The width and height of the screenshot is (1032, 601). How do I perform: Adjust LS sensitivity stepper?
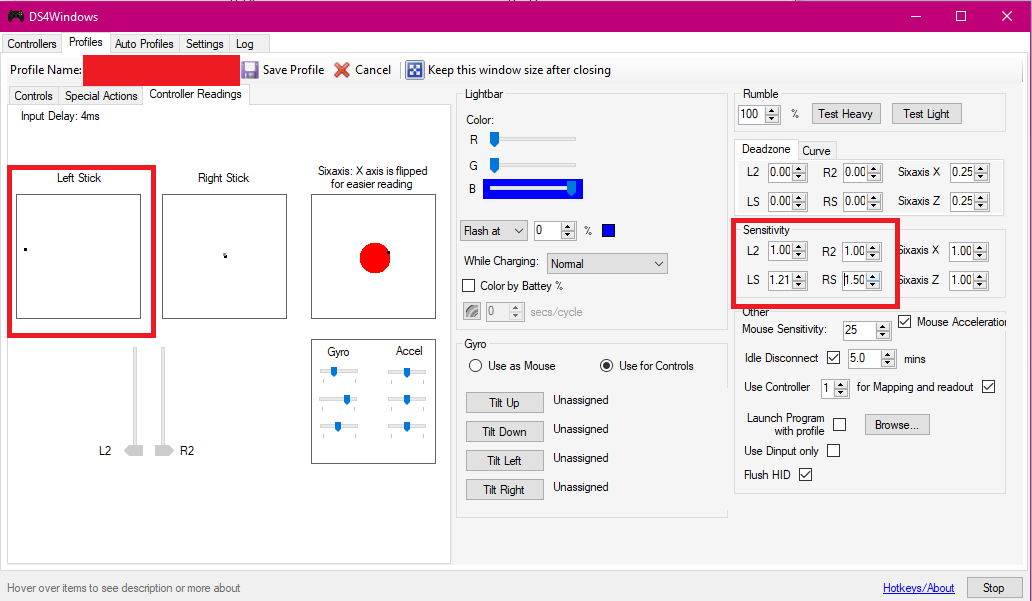[799, 280]
